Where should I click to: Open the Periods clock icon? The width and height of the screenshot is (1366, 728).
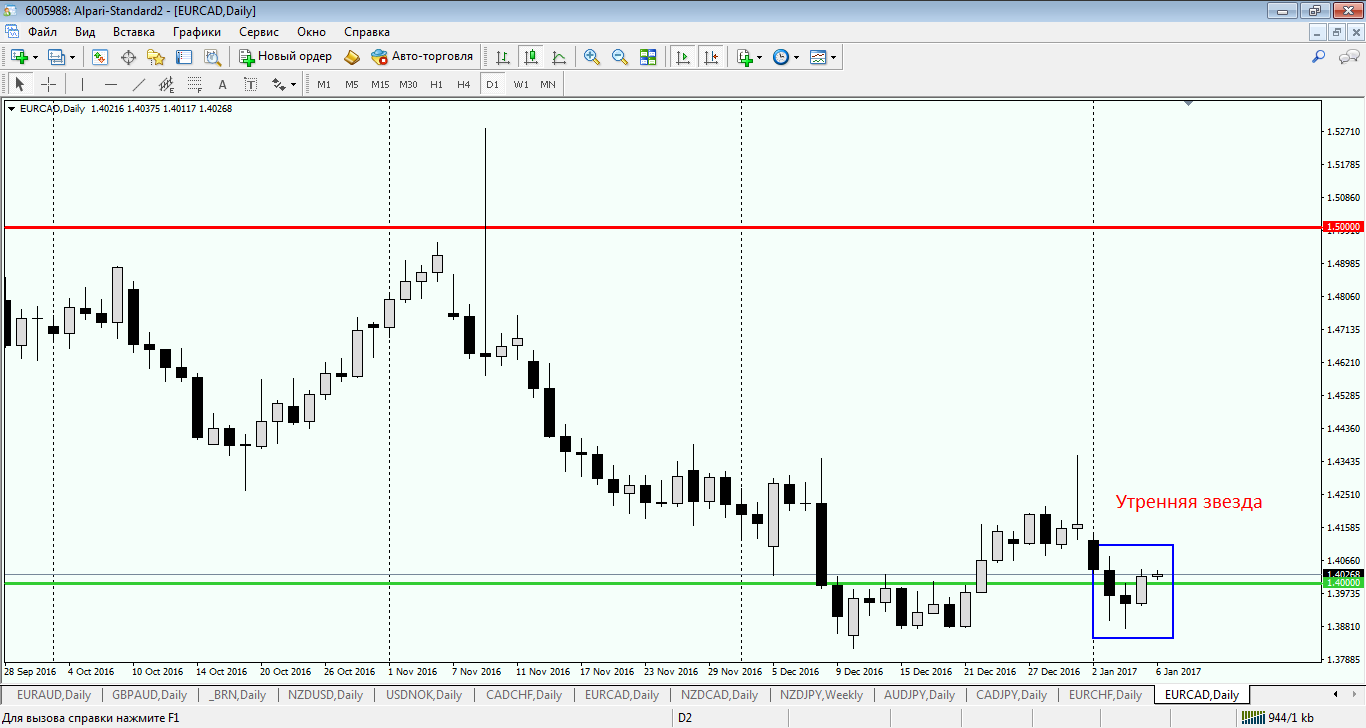[x=781, y=57]
